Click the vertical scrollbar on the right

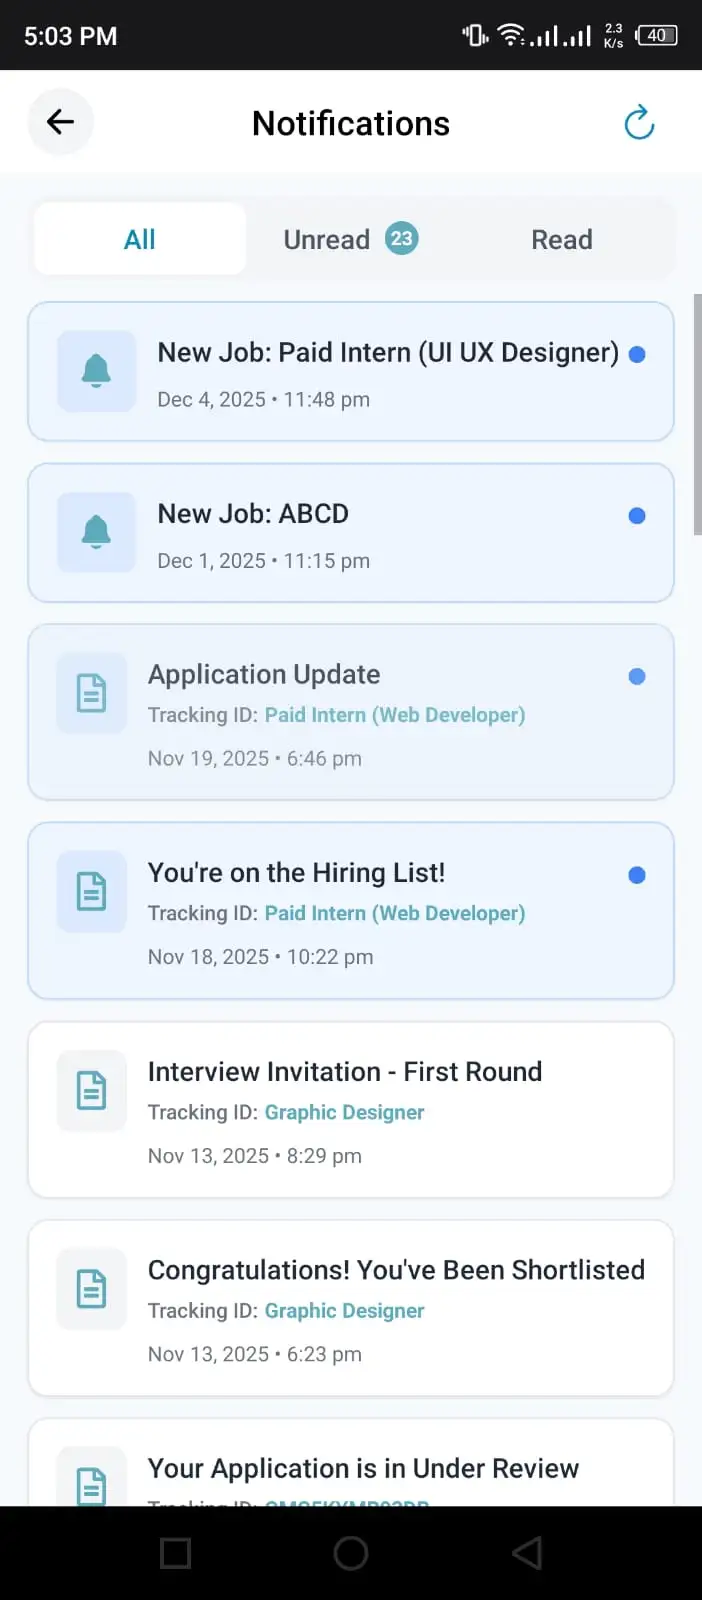click(697, 415)
